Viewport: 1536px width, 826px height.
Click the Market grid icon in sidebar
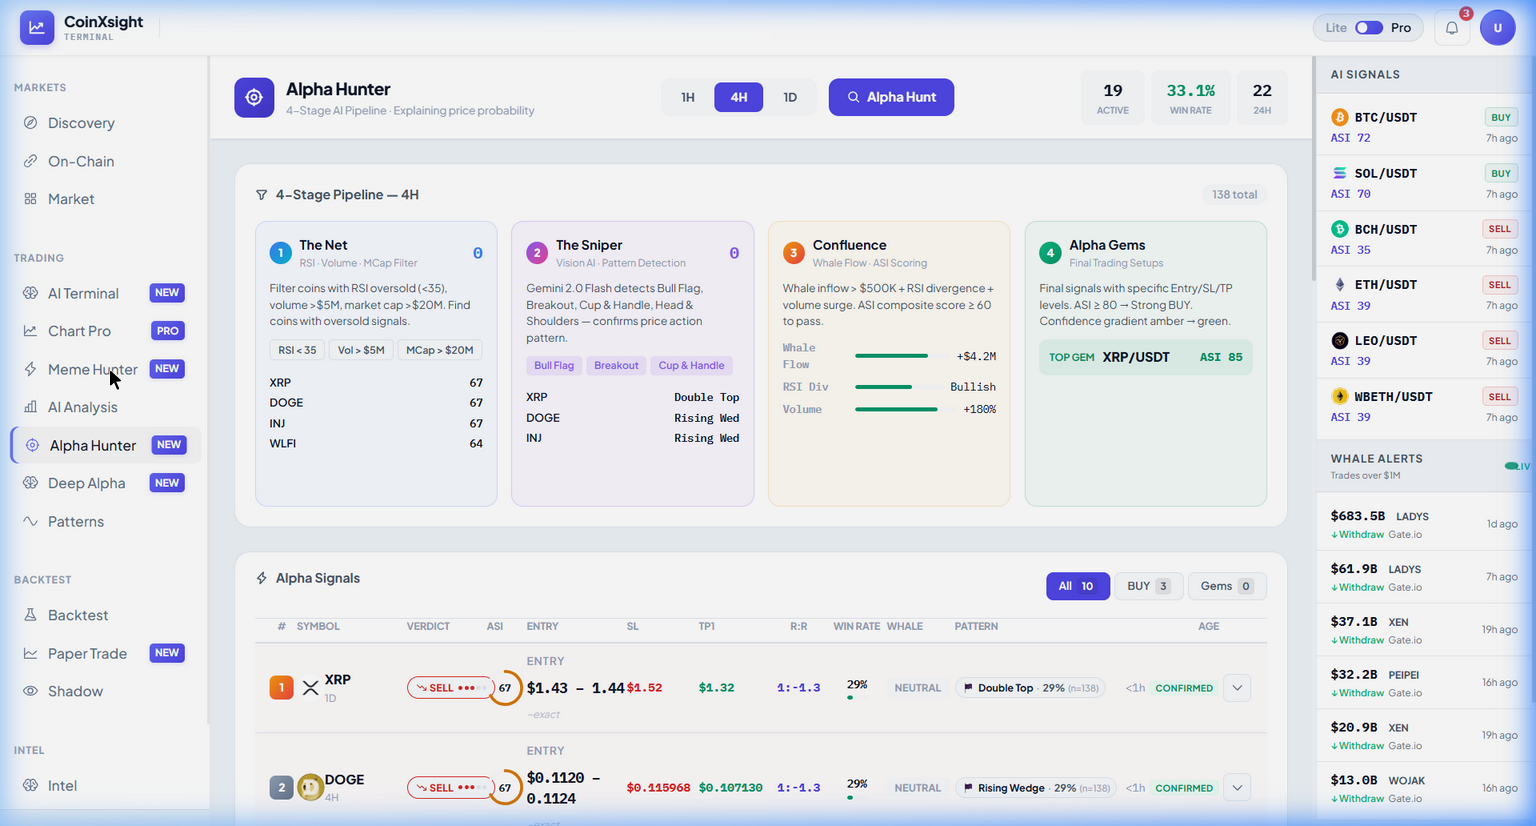click(x=30, y=199)
